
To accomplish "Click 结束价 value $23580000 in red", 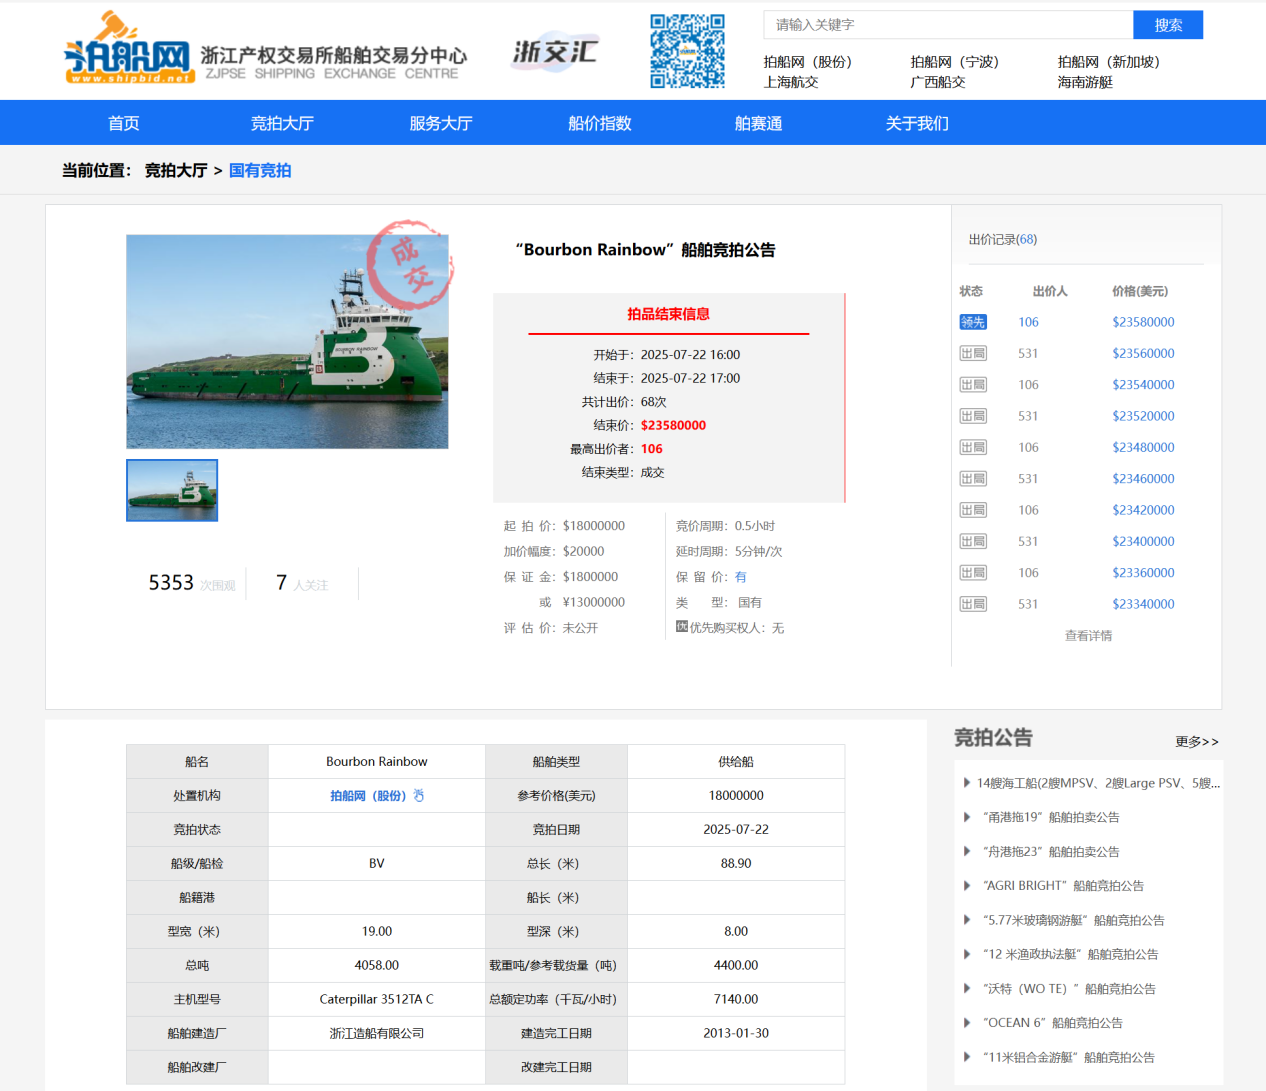I will click(x=673, y=425).
